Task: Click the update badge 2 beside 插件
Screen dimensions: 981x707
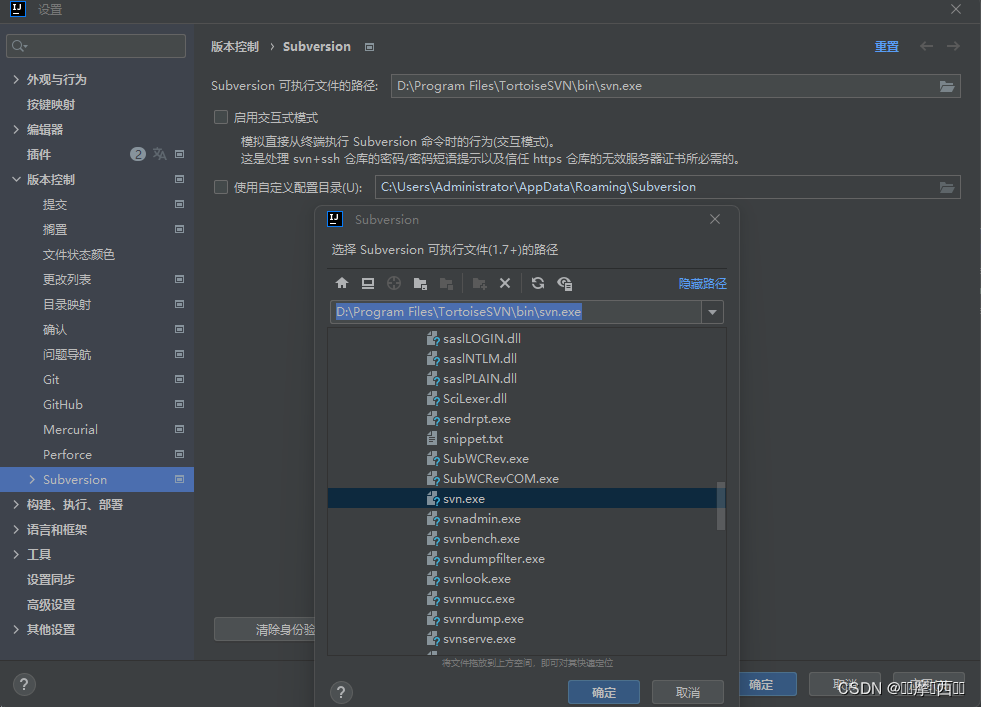Action: tap(138, 154)
